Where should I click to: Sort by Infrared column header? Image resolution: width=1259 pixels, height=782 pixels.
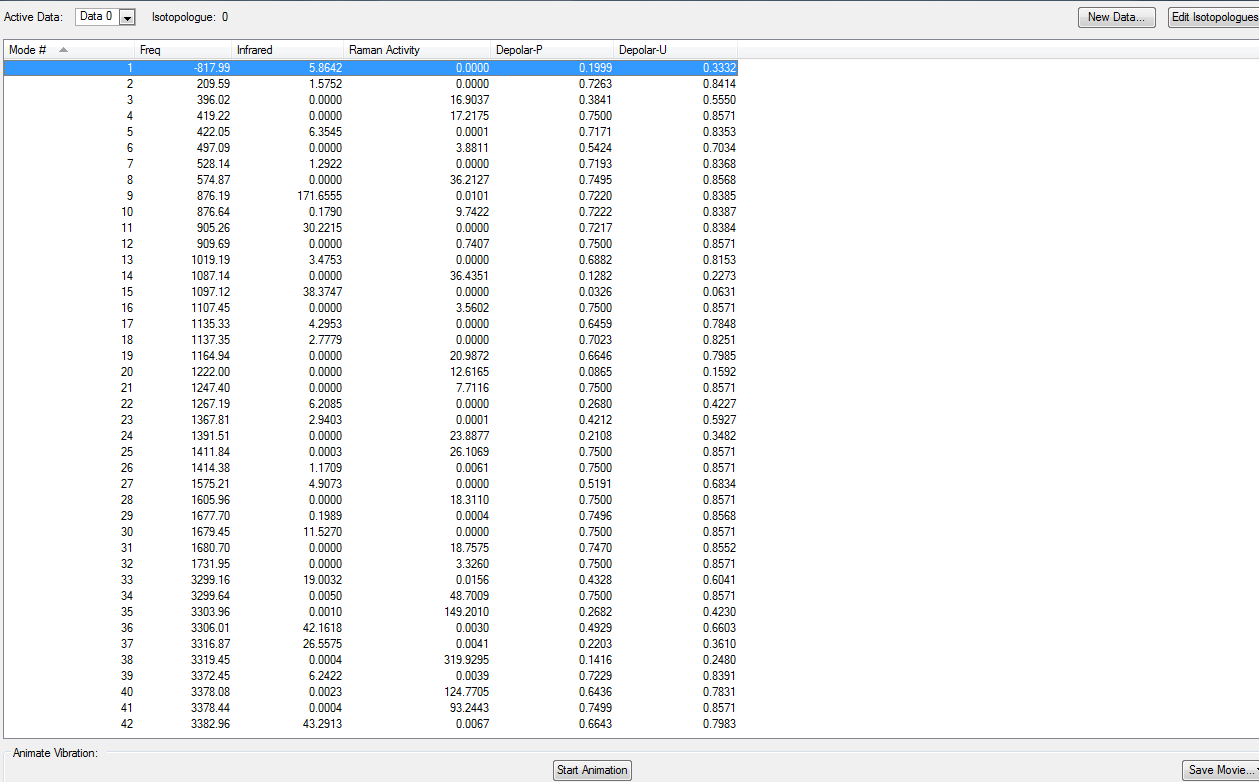(287, 50)
